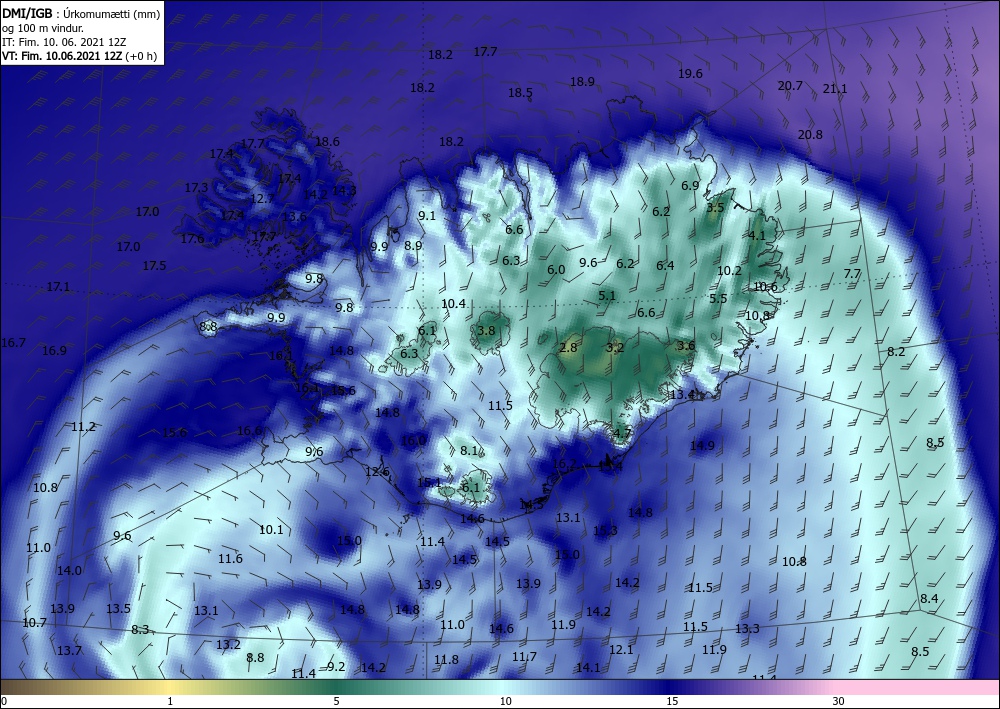Click the map value 3.6
This screenshot has height=709, width=1000.
pos(686,346)
